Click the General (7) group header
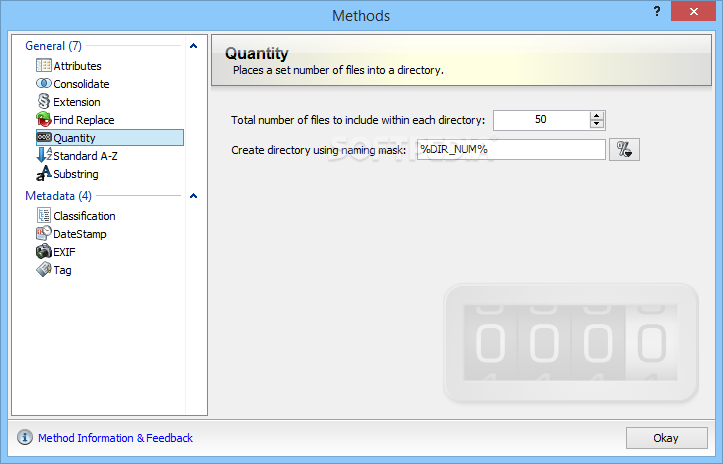The width and height of the screenshot is (723, 464). (x=53, y=46)
